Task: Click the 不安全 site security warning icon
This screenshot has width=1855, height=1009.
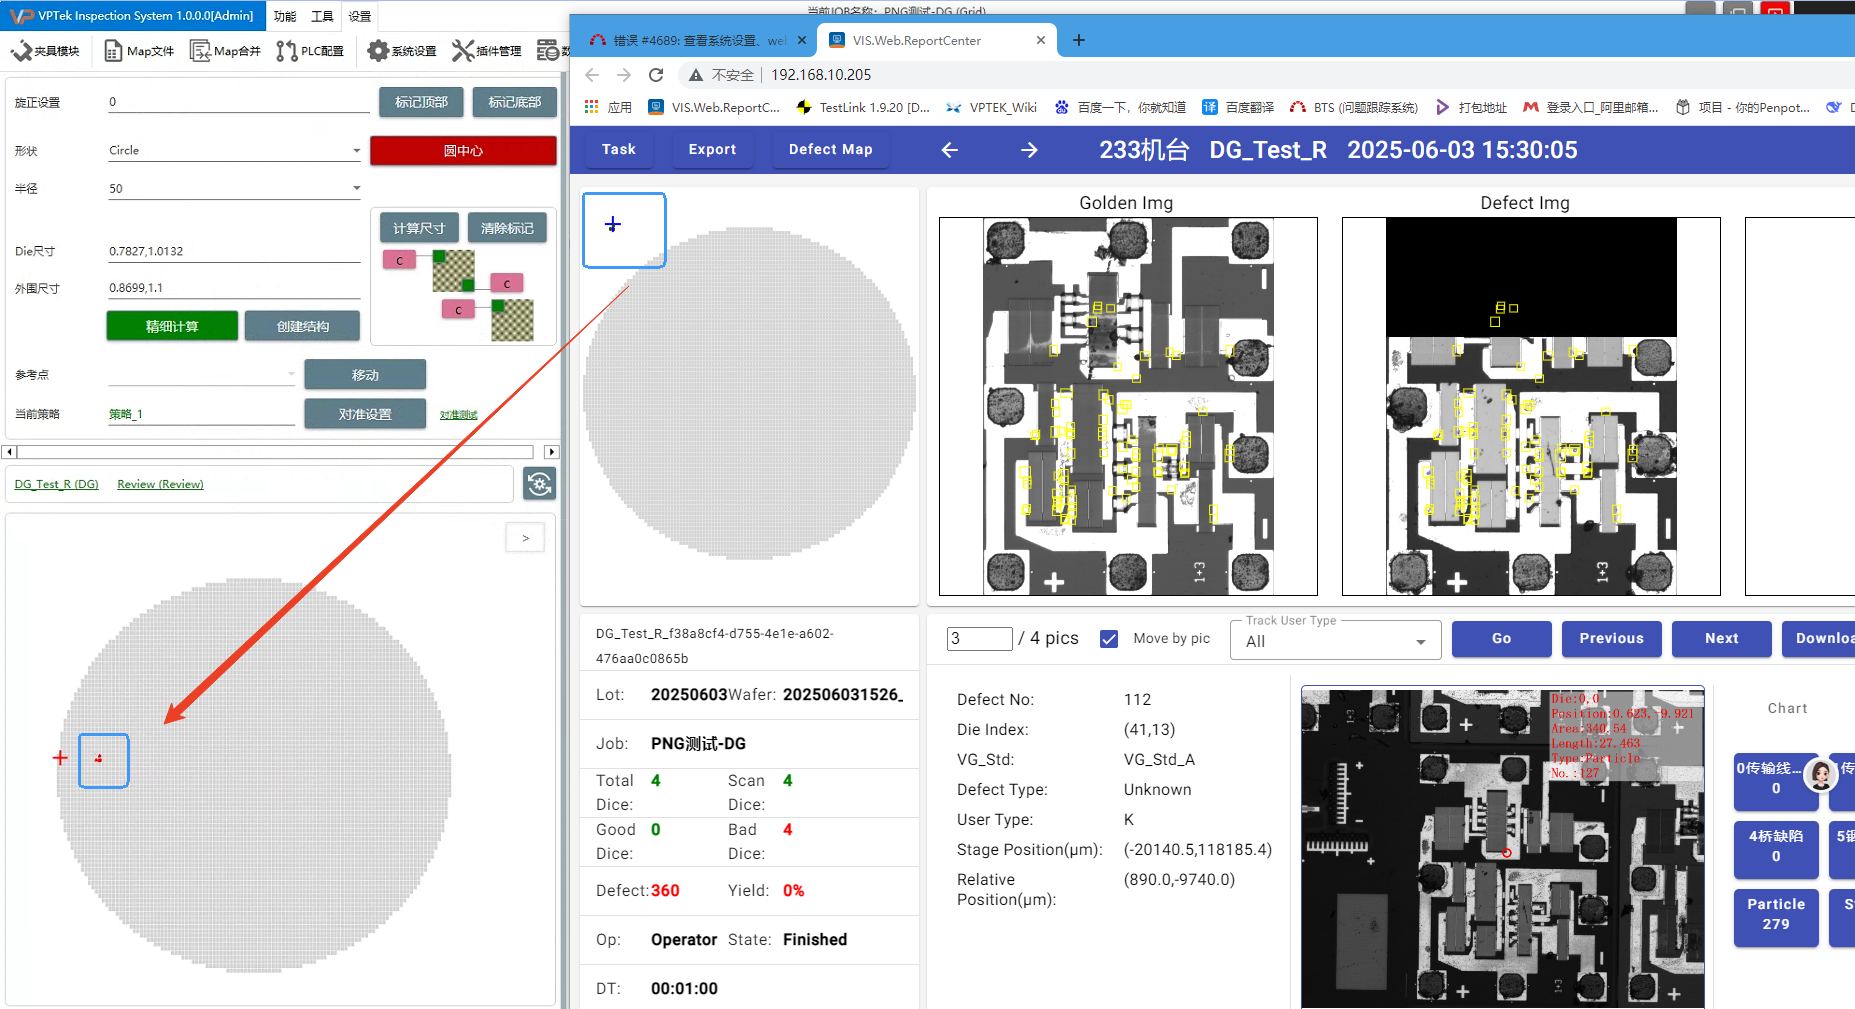Action: 696,75
